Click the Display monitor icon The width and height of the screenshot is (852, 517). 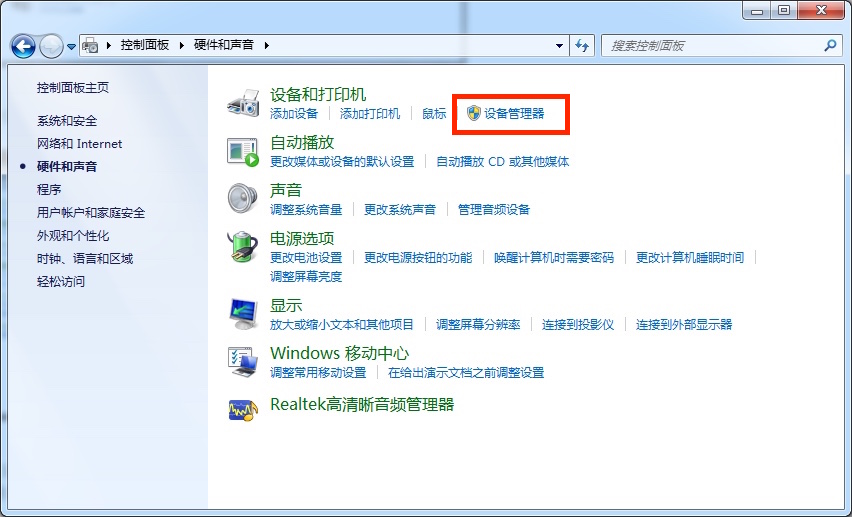pos(243,314)
